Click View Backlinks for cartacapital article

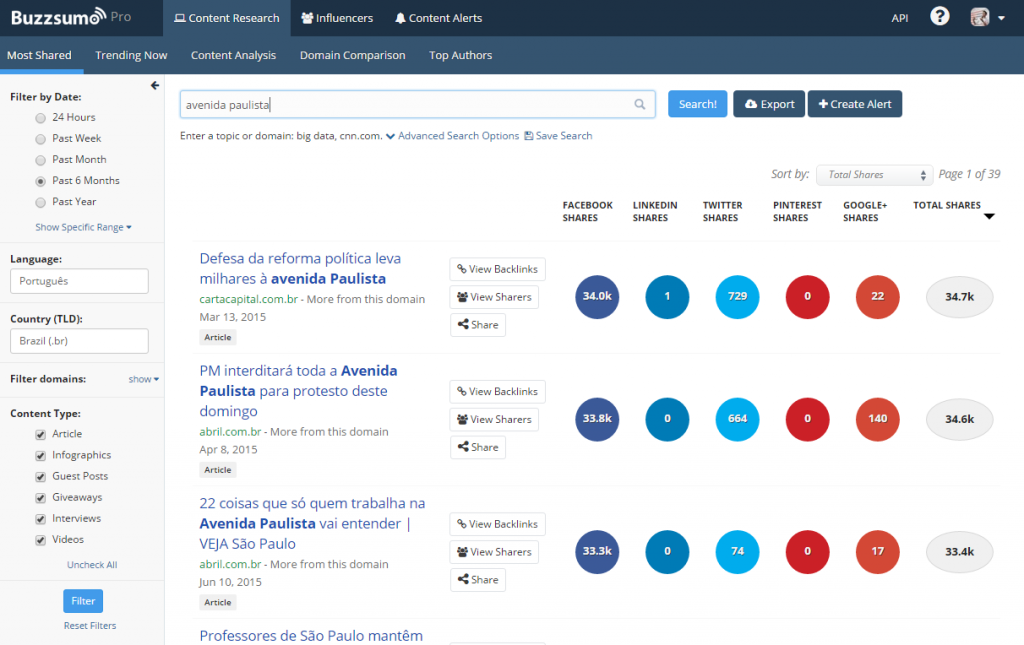(x=496, y=269)
